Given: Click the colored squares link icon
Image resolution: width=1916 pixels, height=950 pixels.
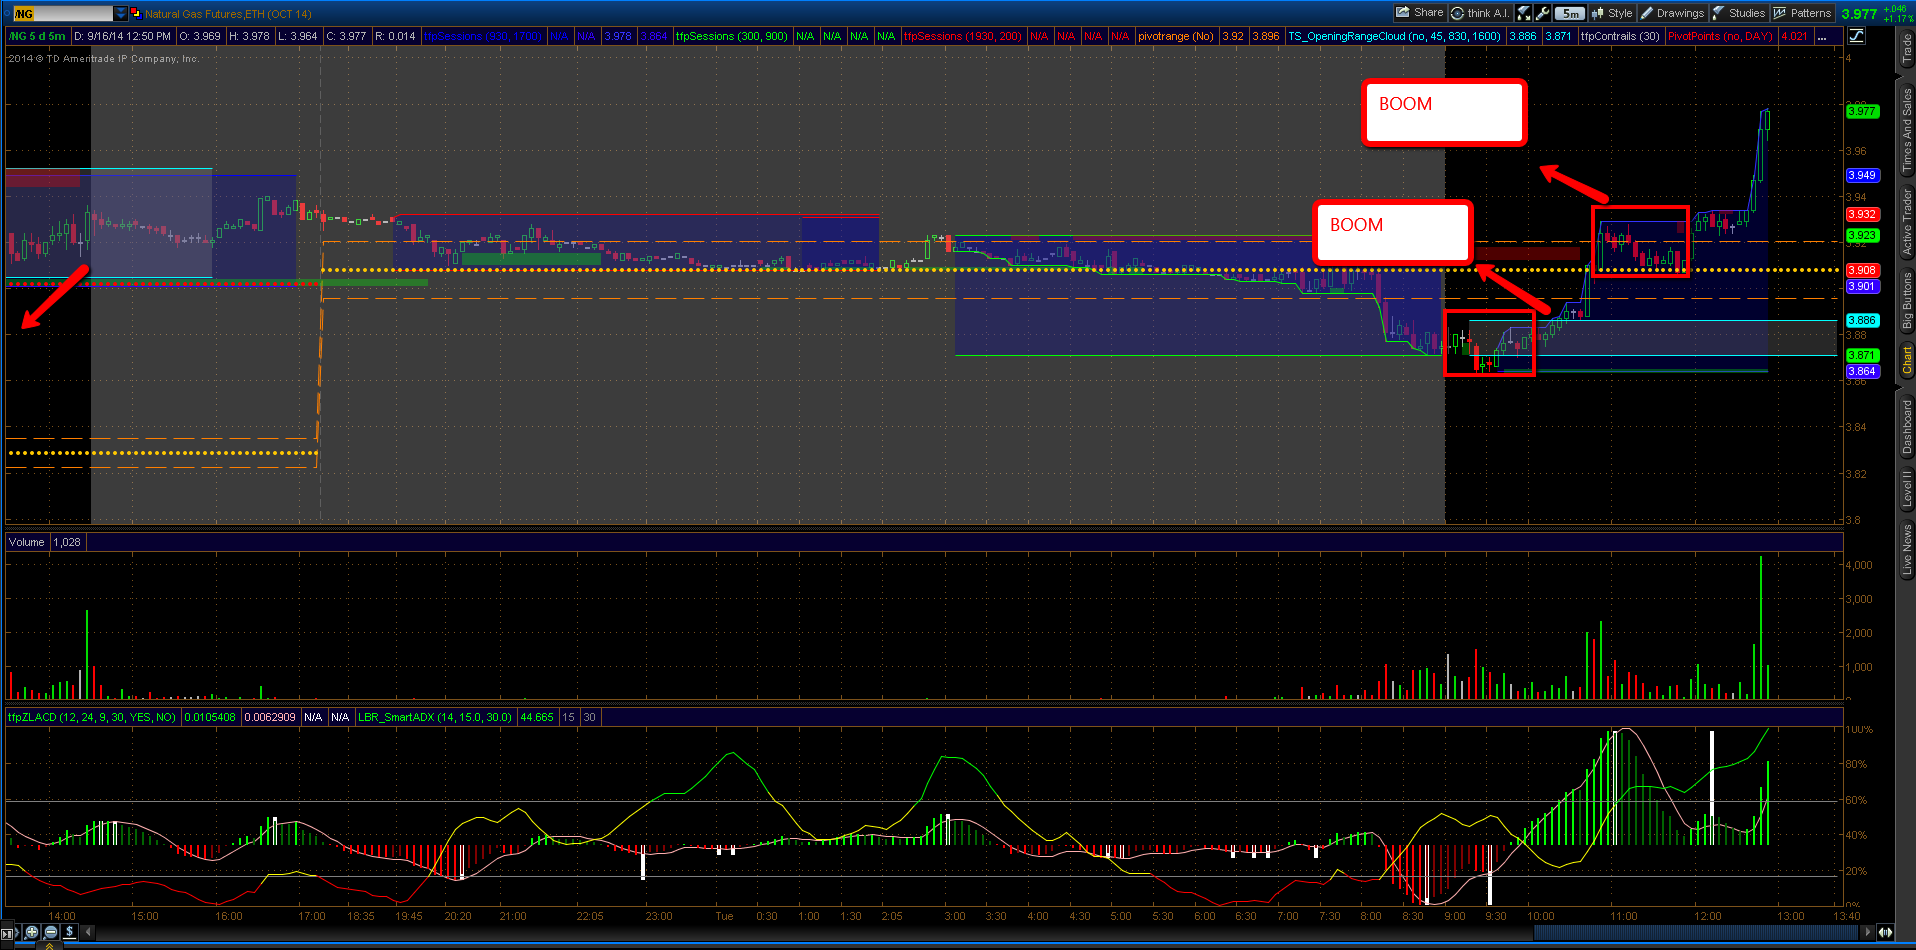Looking at the screenshot, I should [x=135, y=13].
